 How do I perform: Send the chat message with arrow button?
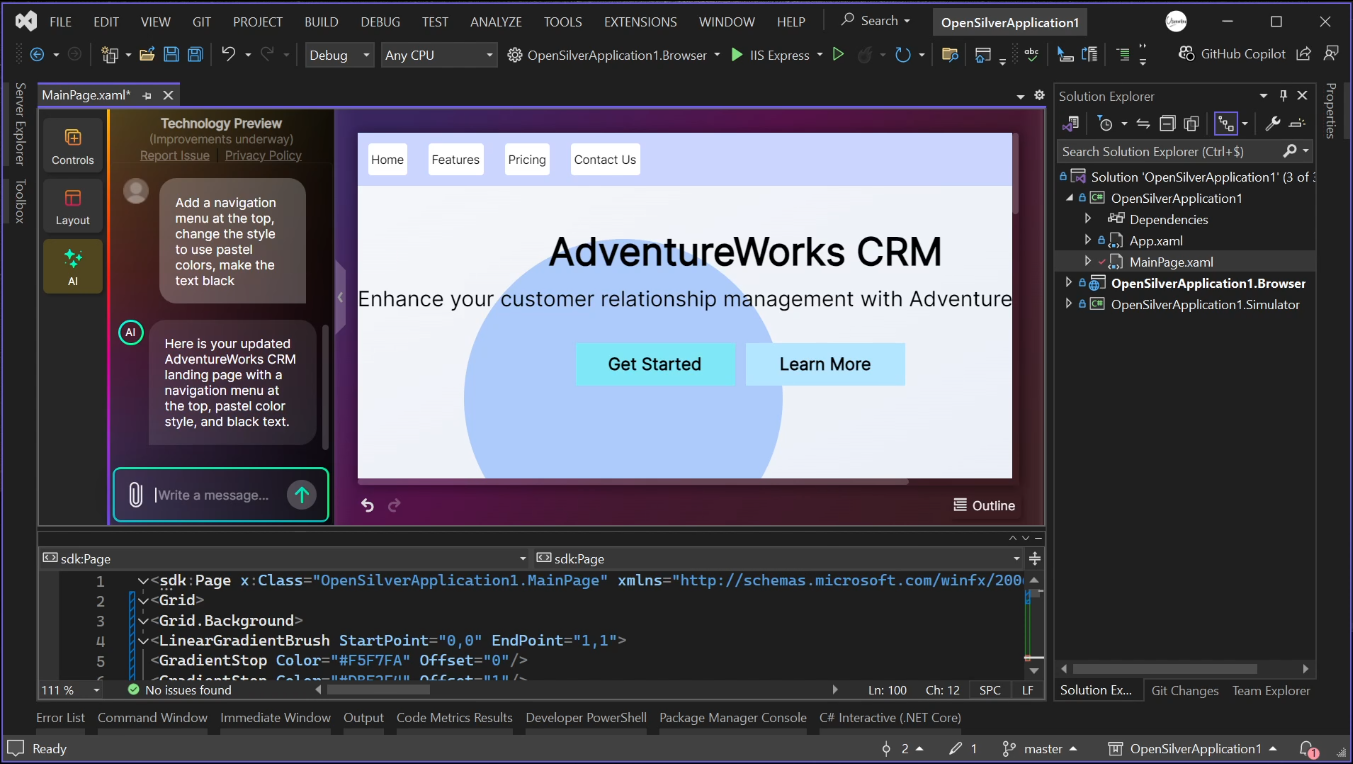pyautogui.click(x=301, y=495)
